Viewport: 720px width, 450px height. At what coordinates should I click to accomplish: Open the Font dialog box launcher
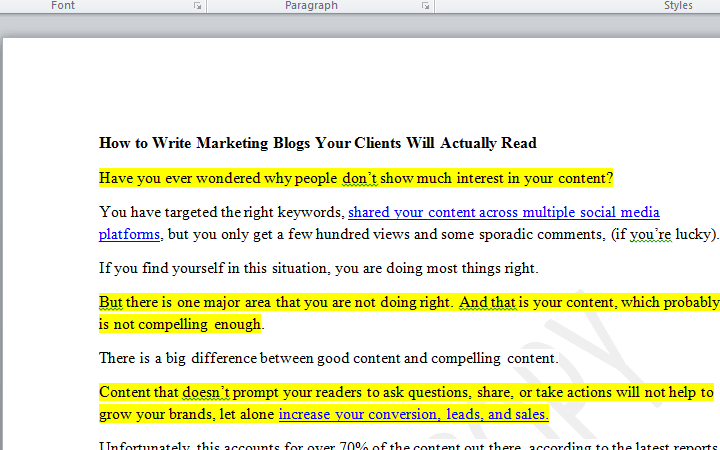(197, 6)
